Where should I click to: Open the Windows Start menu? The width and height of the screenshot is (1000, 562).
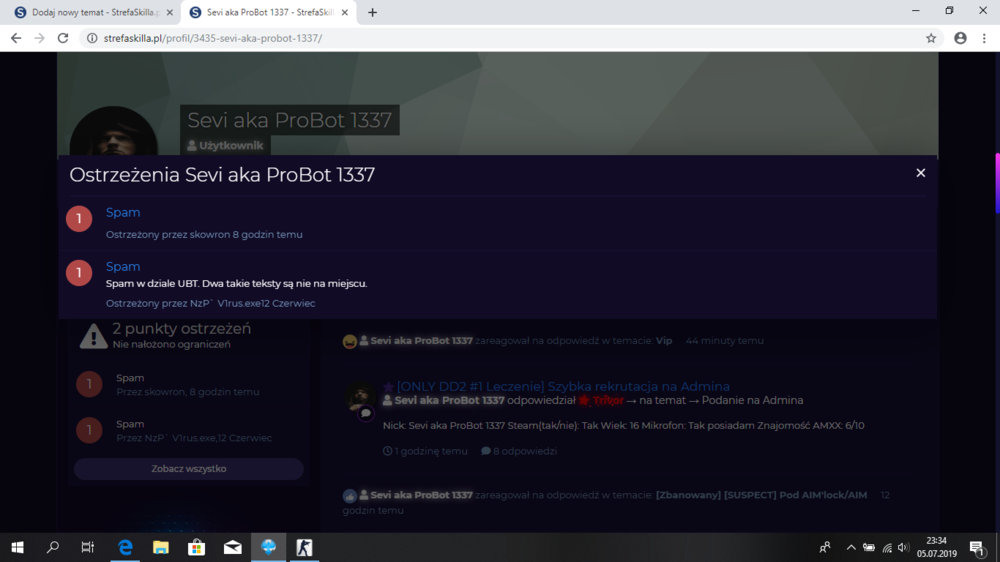[x=17, y=547]
